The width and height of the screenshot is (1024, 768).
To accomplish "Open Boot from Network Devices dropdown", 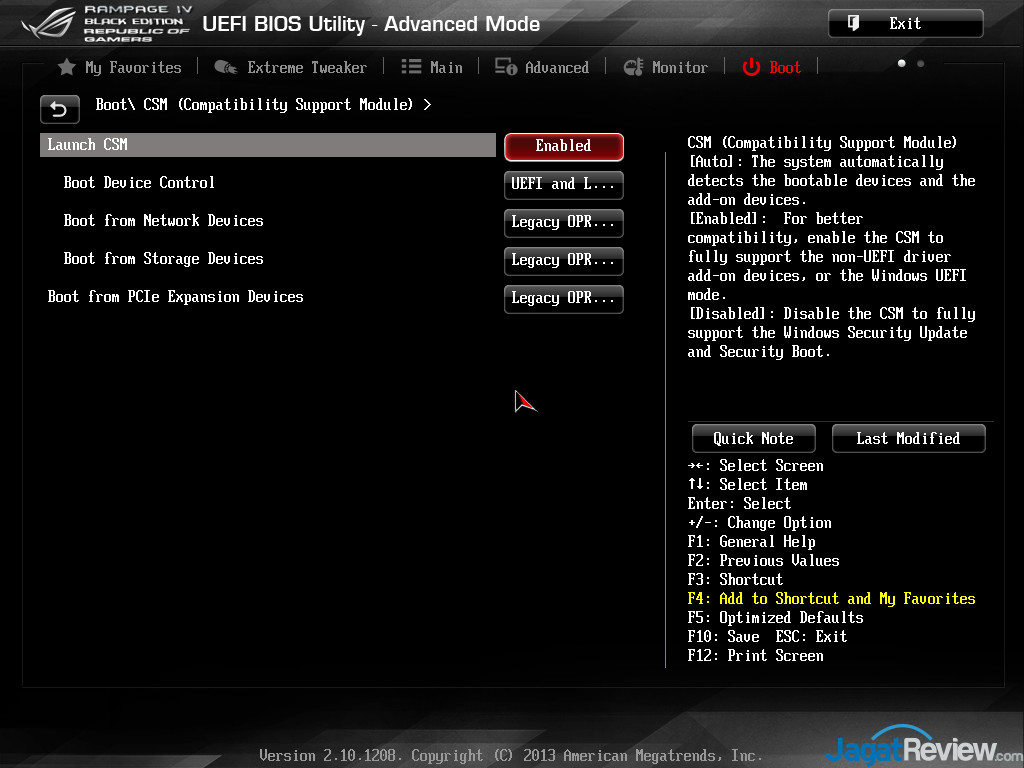I will pos(564,222).
